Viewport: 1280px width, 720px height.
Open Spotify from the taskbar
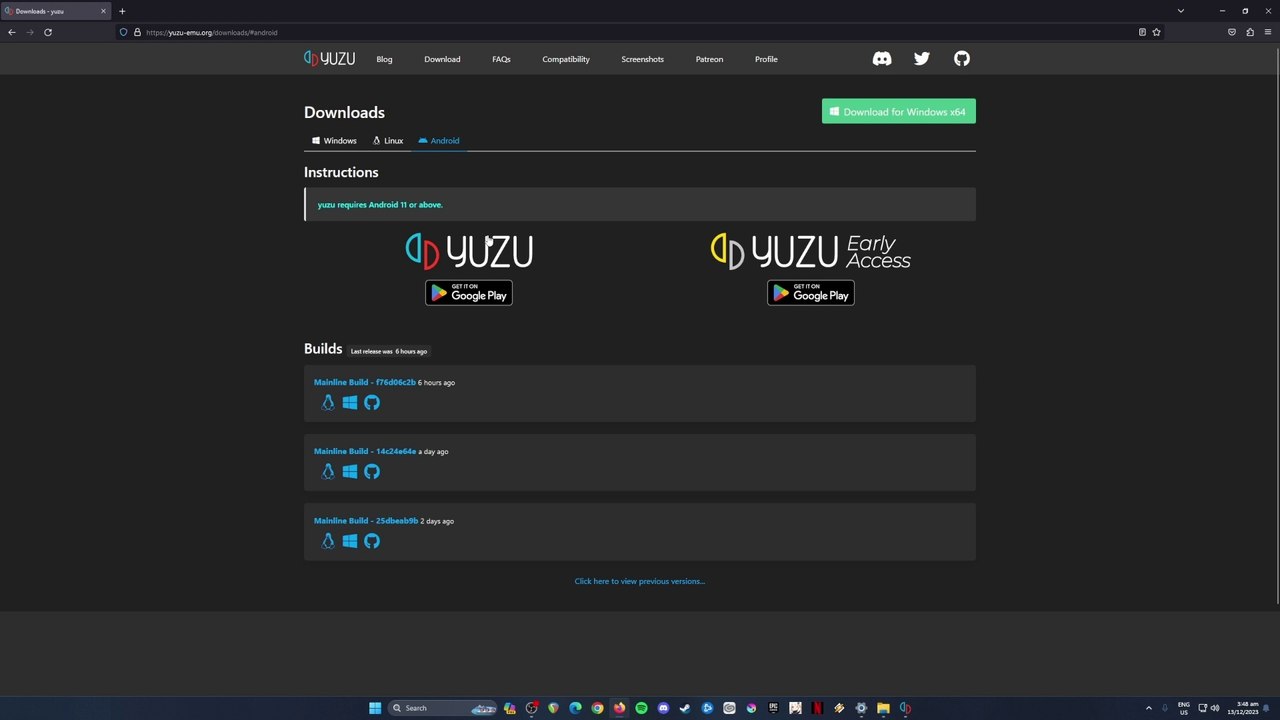(x=641, y=708)
